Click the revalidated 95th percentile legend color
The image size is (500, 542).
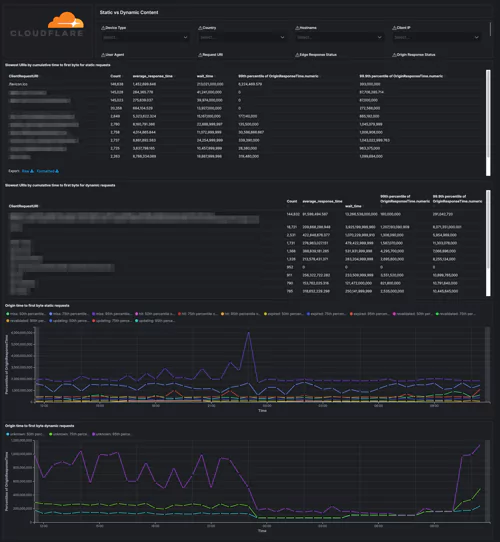coord(8,321)
